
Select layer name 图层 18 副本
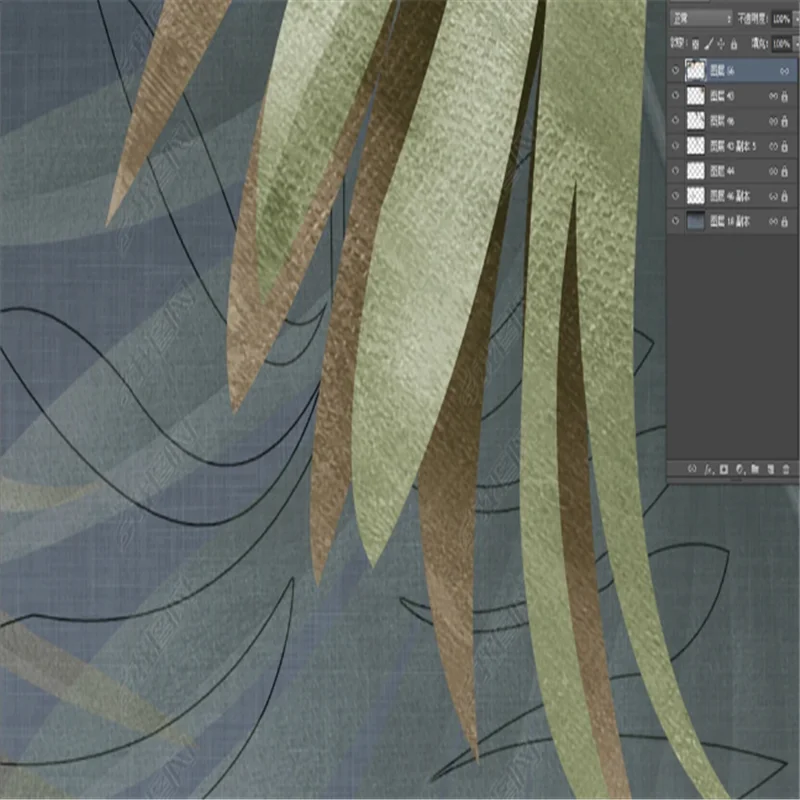730,221
